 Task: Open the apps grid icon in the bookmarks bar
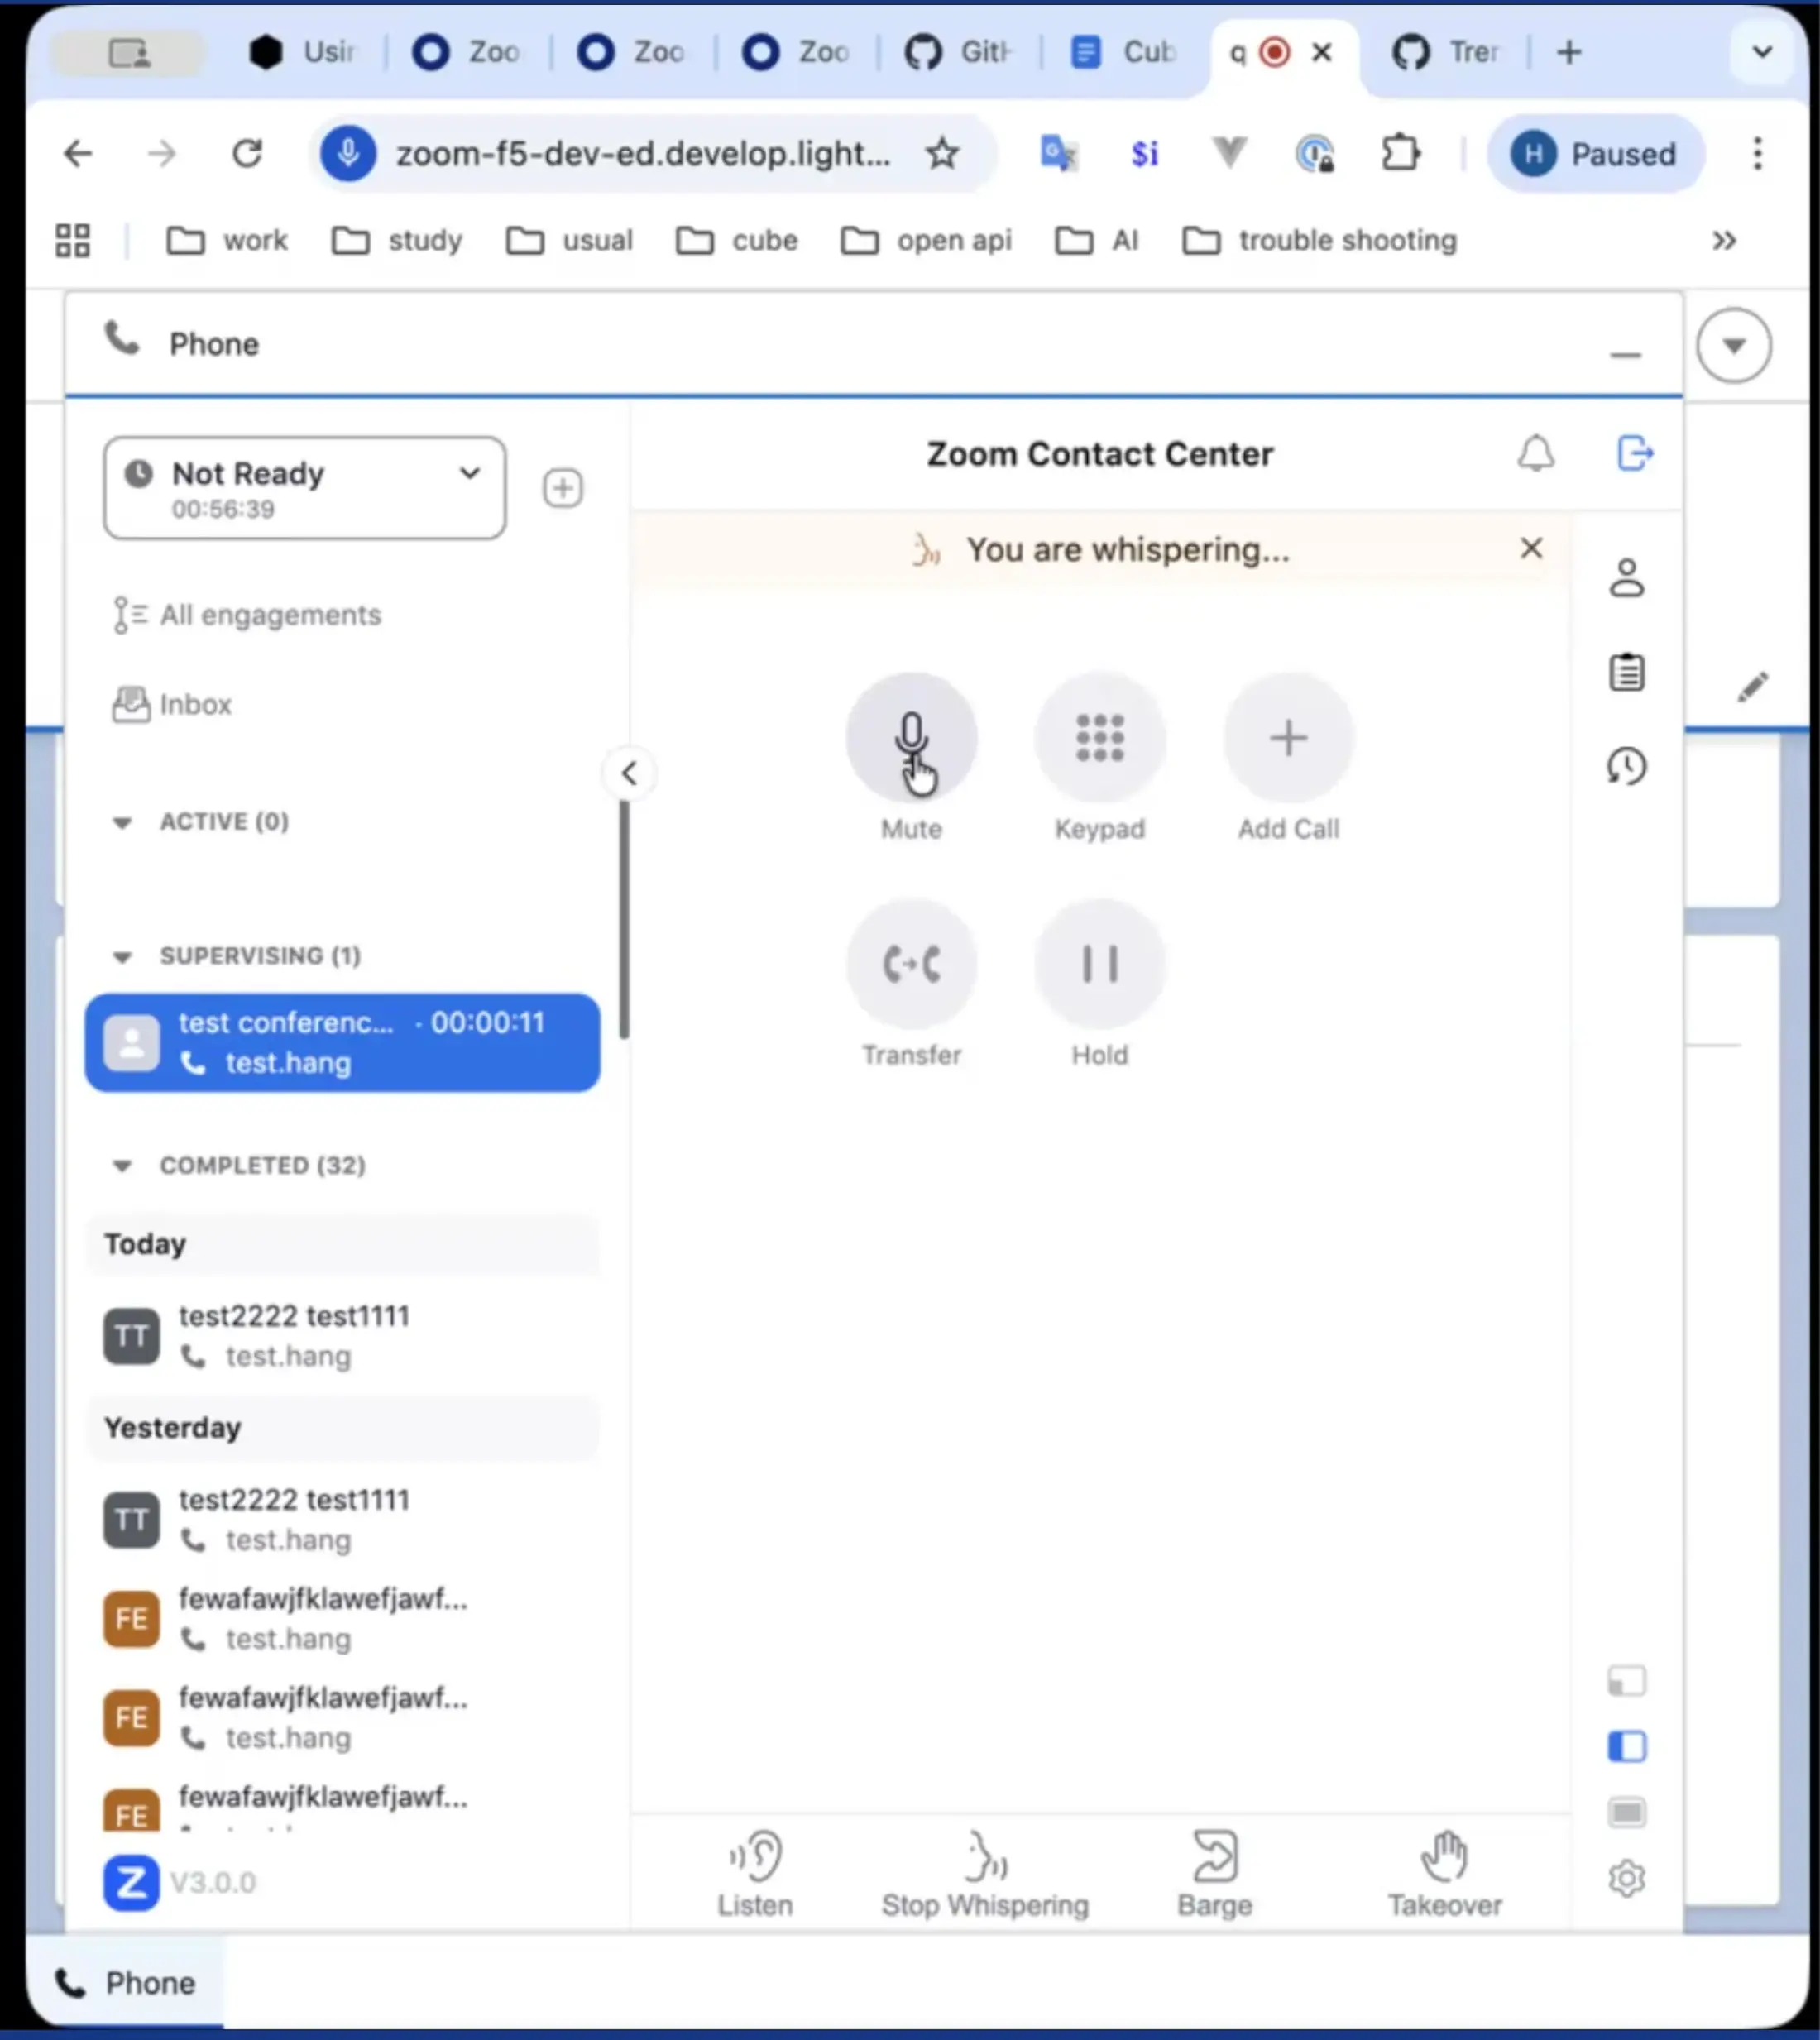(x=72, y=240)
